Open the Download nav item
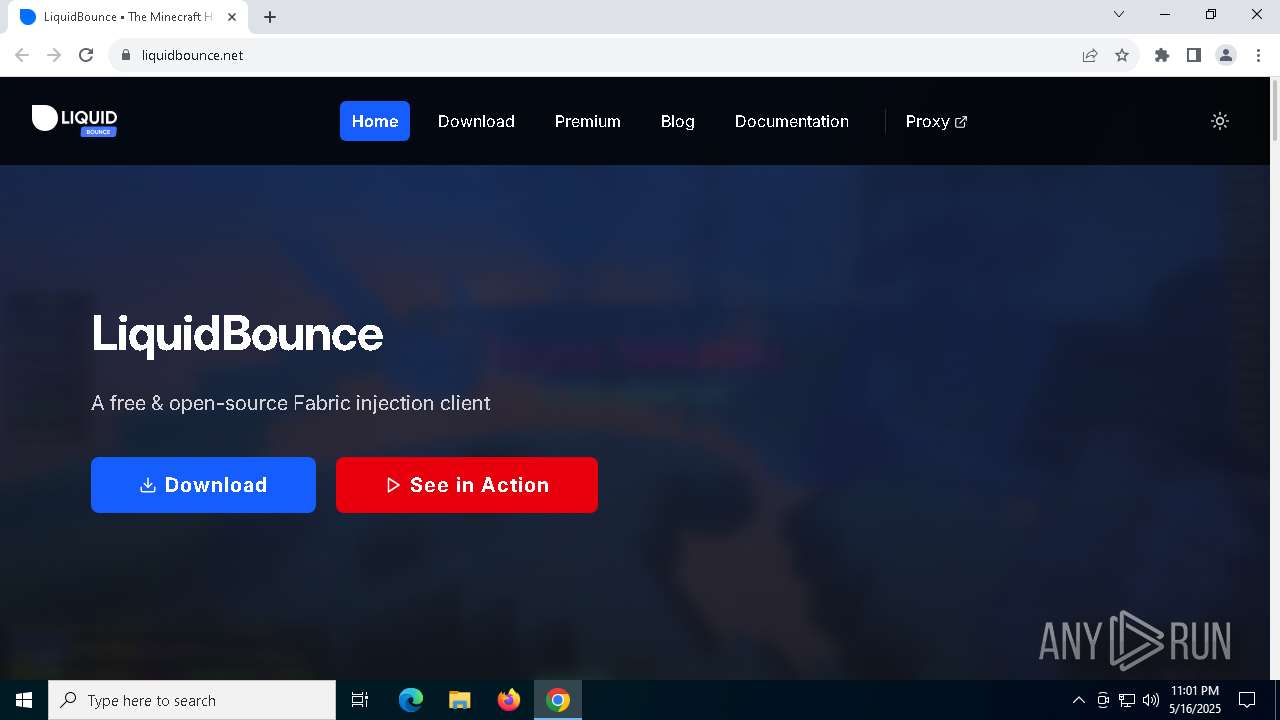The width and height of the screenshot is (1280, 720). pos(476,121)
